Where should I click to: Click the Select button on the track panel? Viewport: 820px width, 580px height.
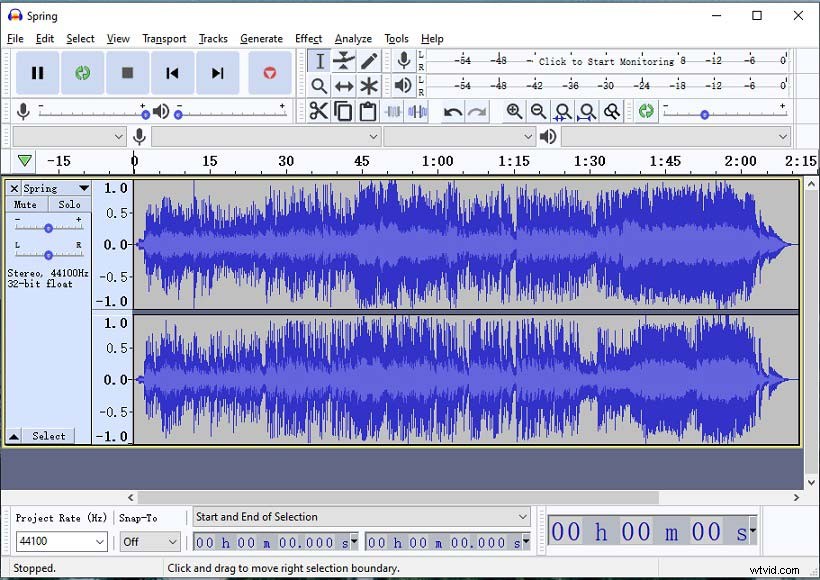pyautogui.click(x=50, y=435)
